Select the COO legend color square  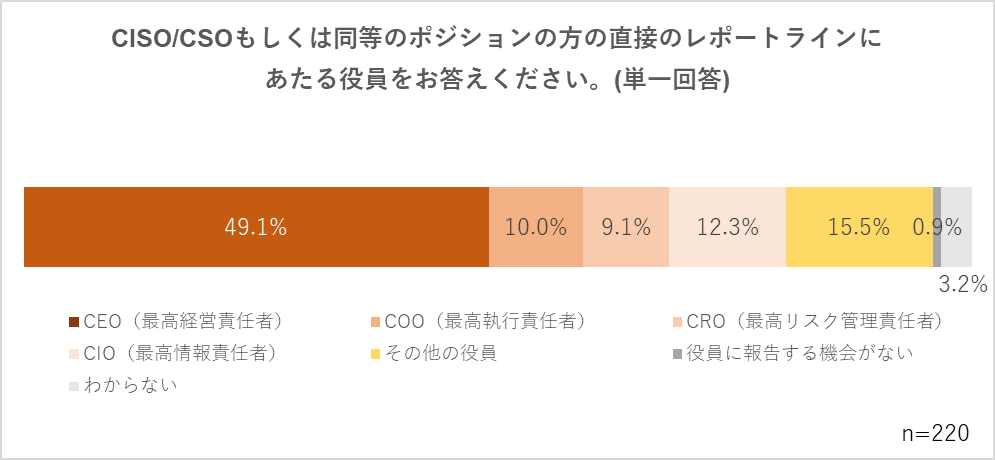pyautogui.click(x=376, y=322)
